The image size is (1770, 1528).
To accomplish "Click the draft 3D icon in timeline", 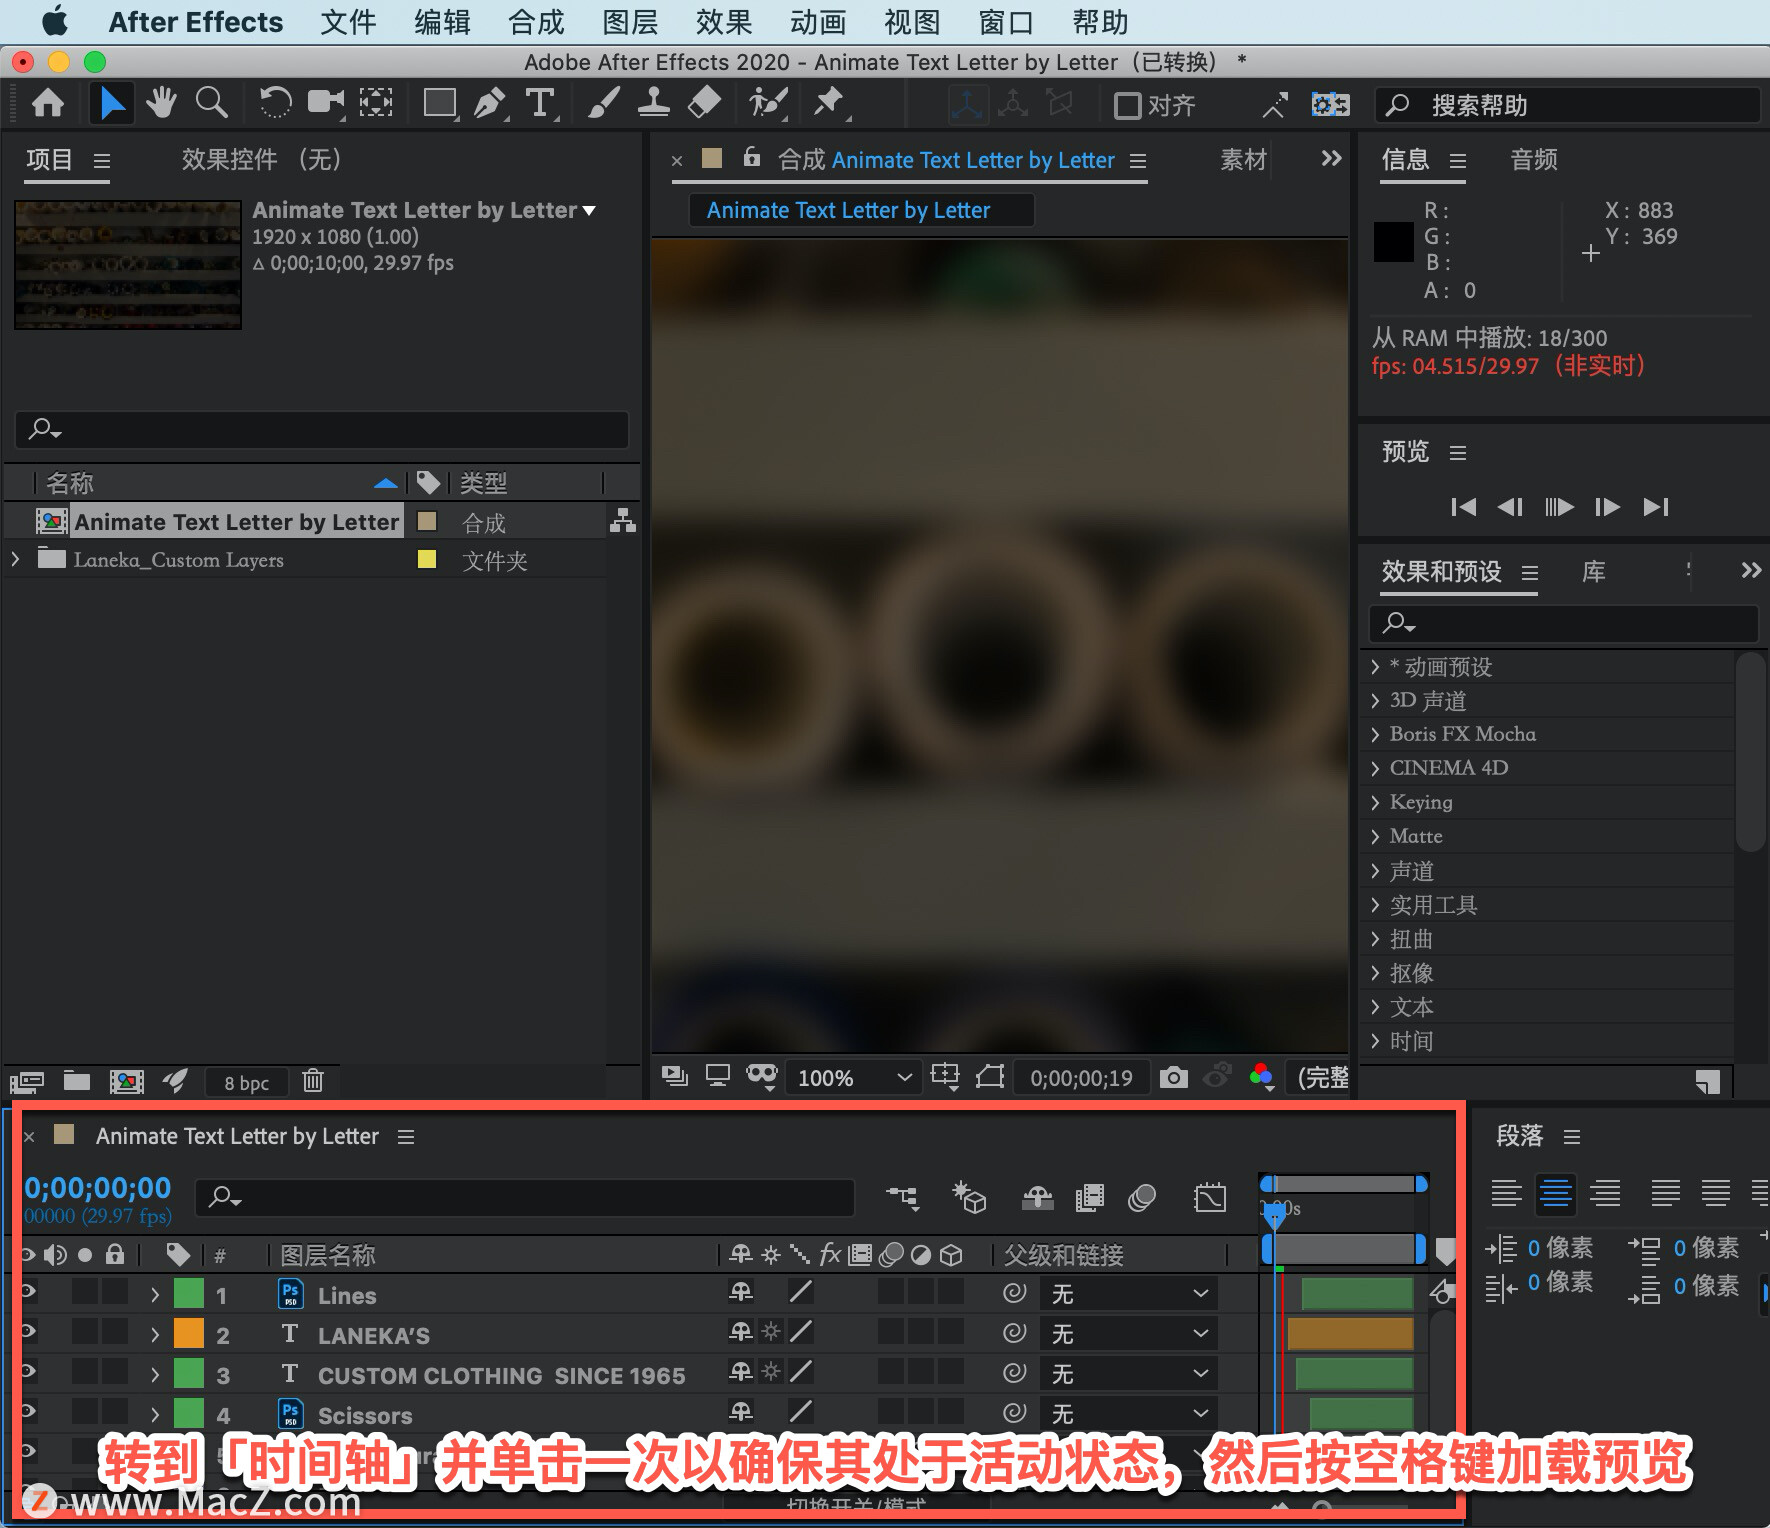I will tap(969, 1197).
